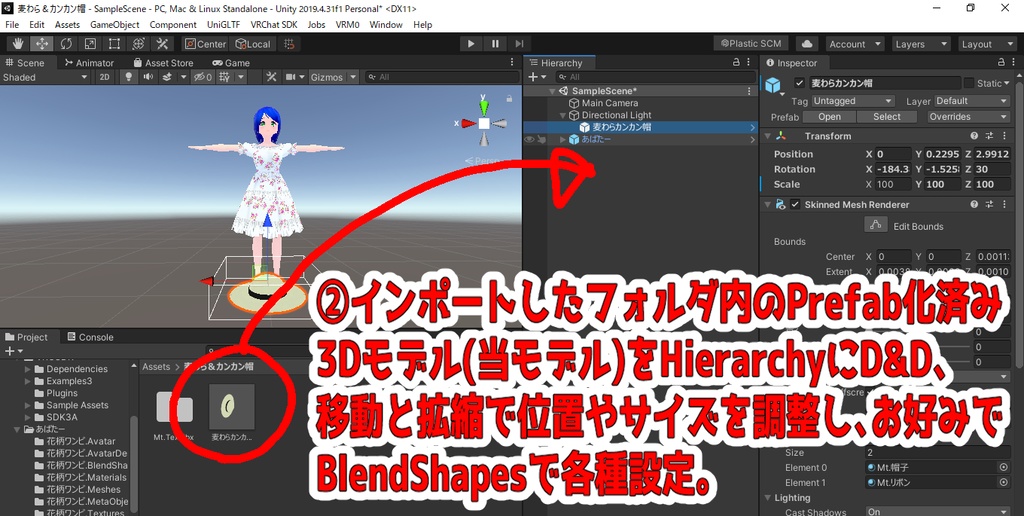Open Transform component preset settings icon

coord(989,136)
